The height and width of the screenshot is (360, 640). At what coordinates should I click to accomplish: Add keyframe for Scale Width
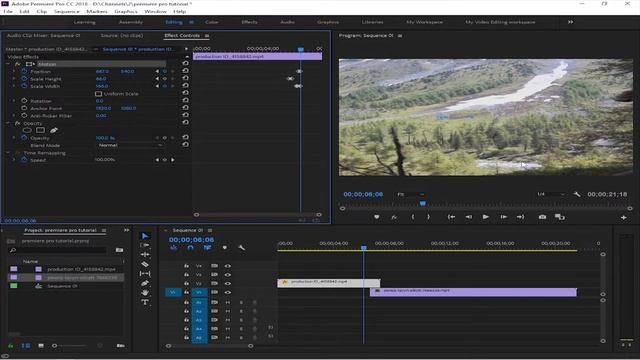165,86
